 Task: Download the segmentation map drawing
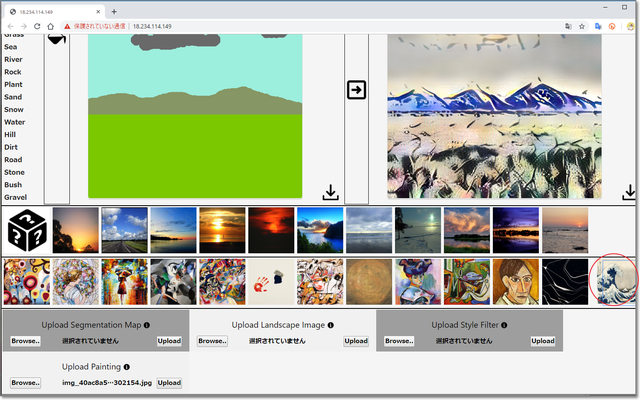pyautogui.click(x=330, y=192)
